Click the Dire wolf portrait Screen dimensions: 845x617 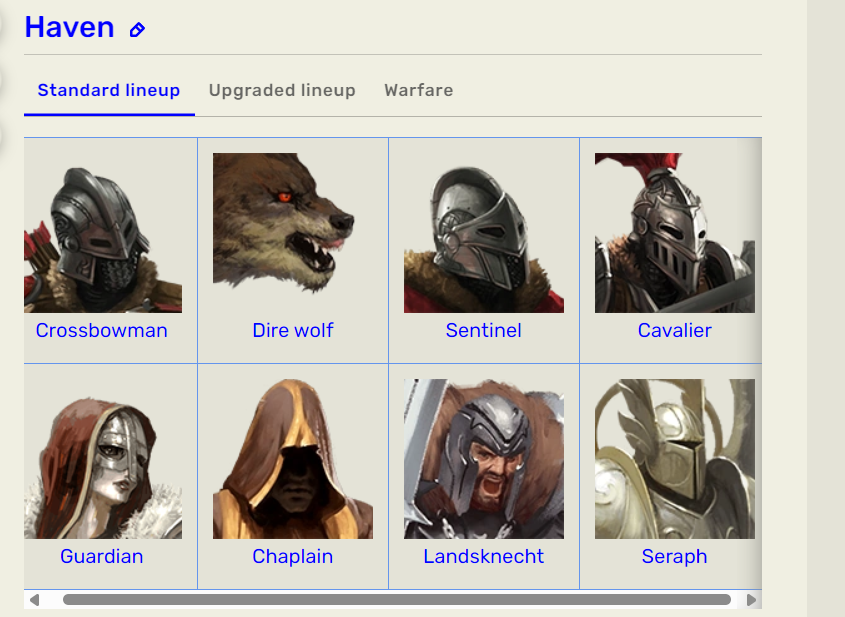point(293,233)
